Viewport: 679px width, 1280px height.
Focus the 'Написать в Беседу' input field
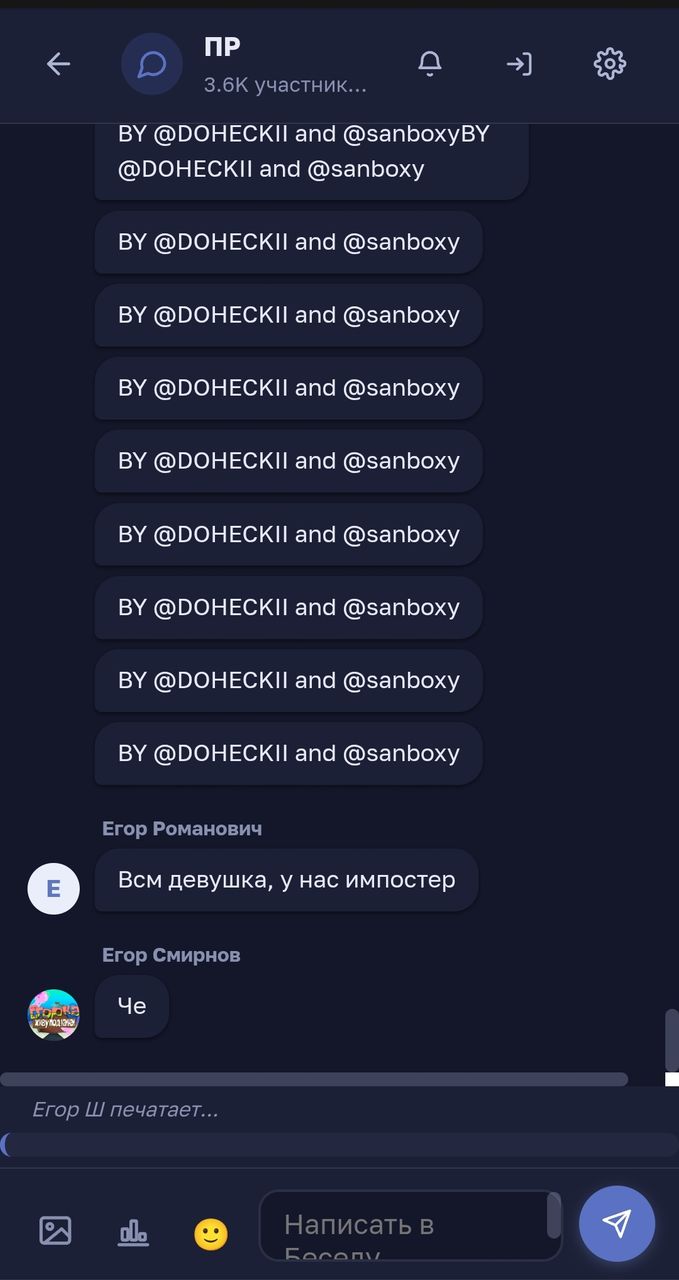coord(410,1225)
